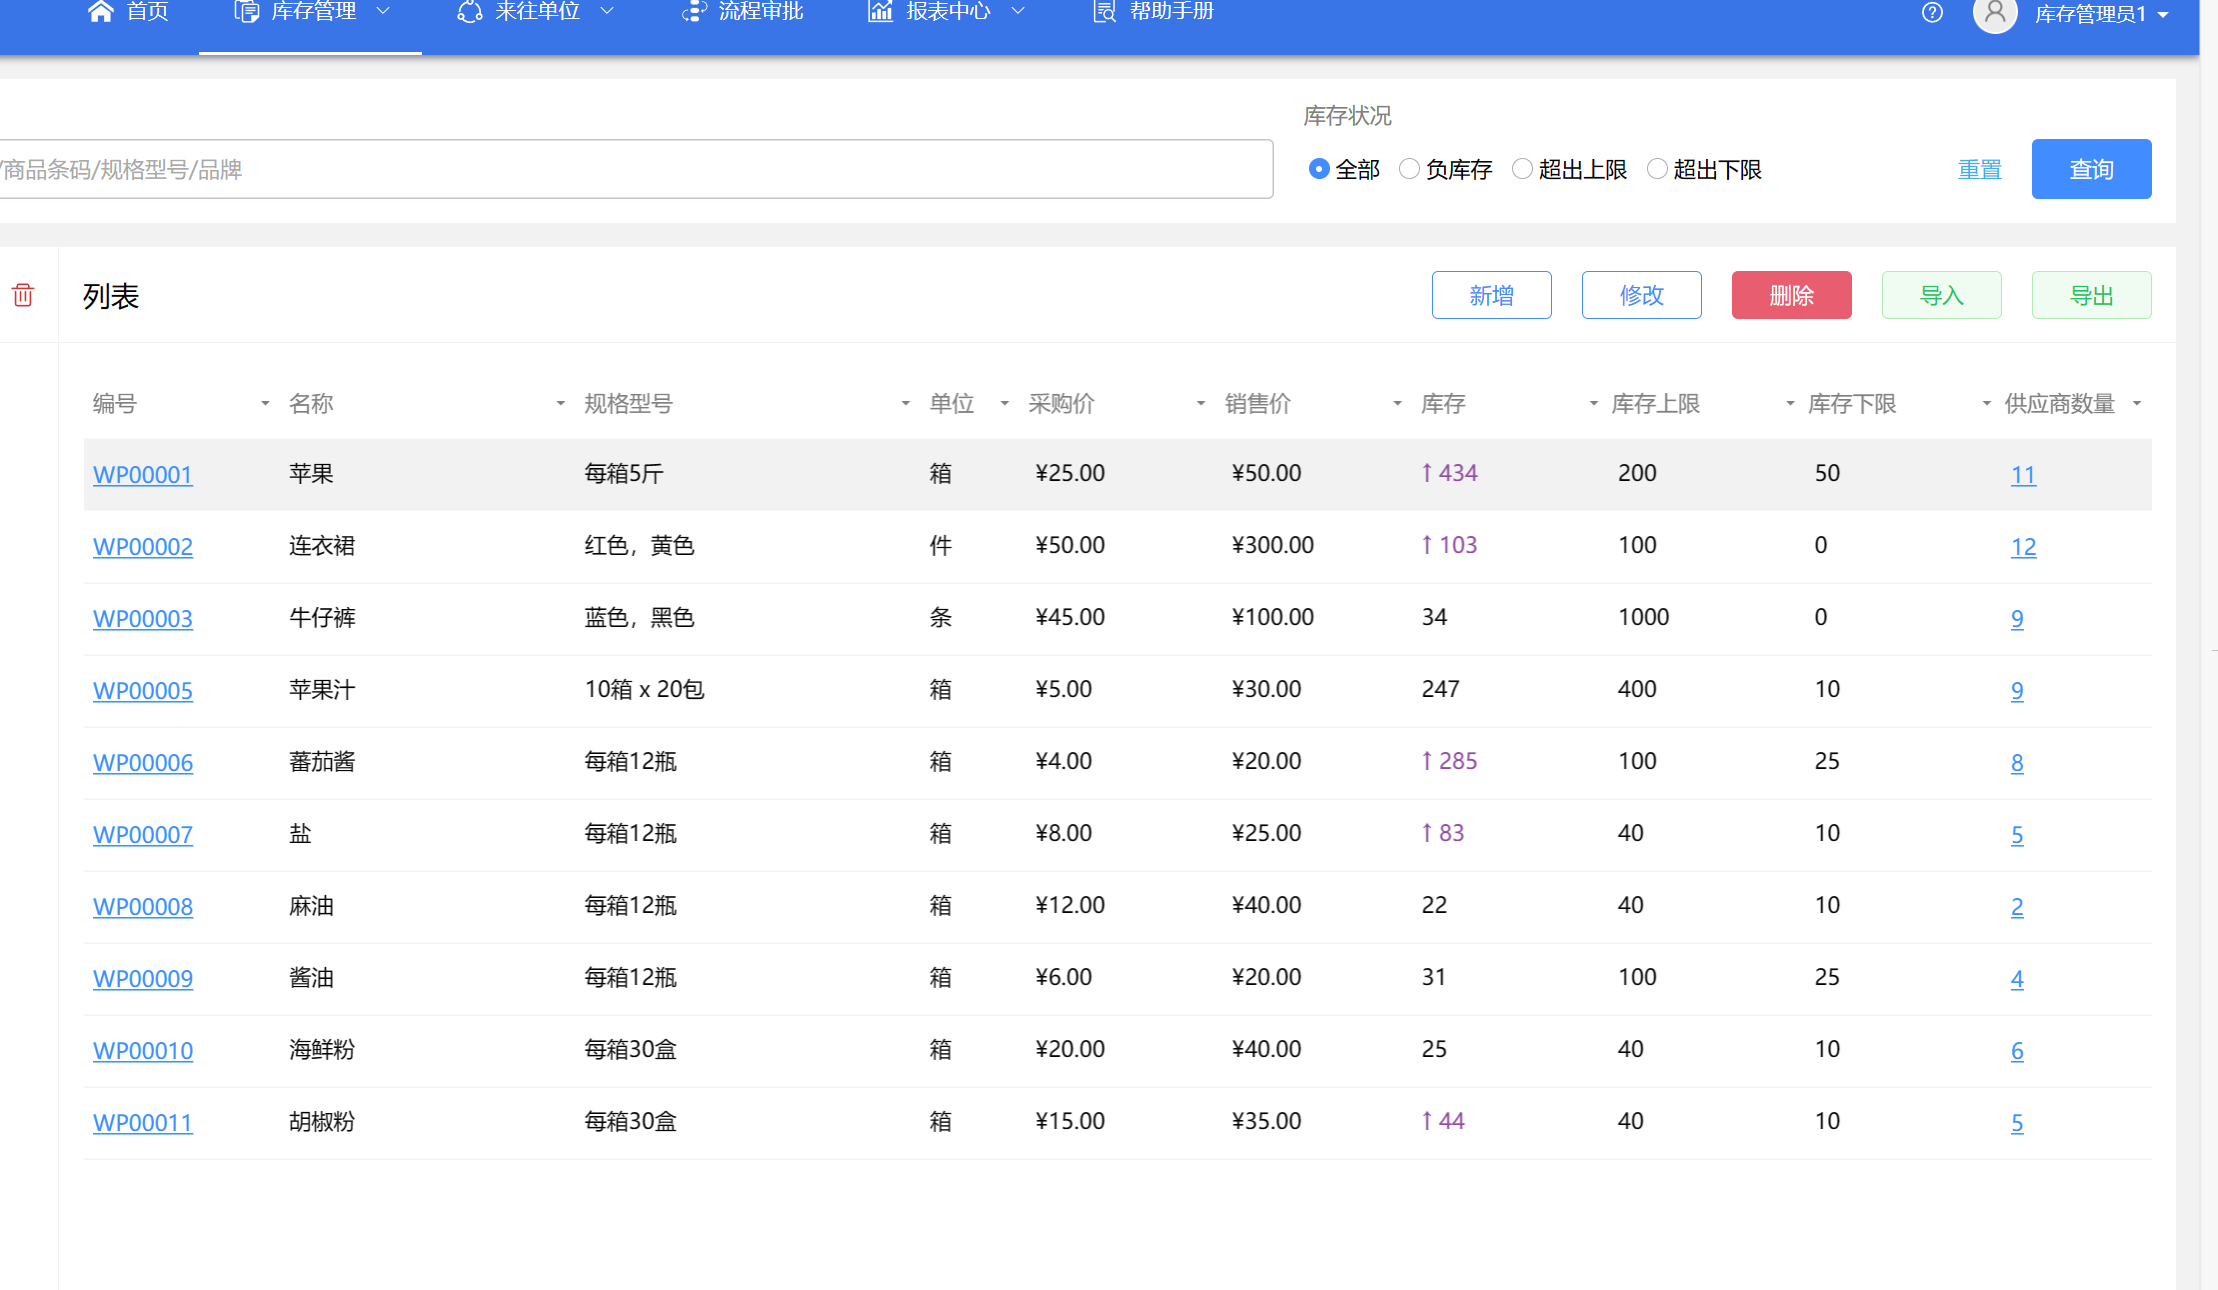The image size is (2218, 1290).
Task: Select the 超出下限 radio option
Action: tap(1657, 169)
